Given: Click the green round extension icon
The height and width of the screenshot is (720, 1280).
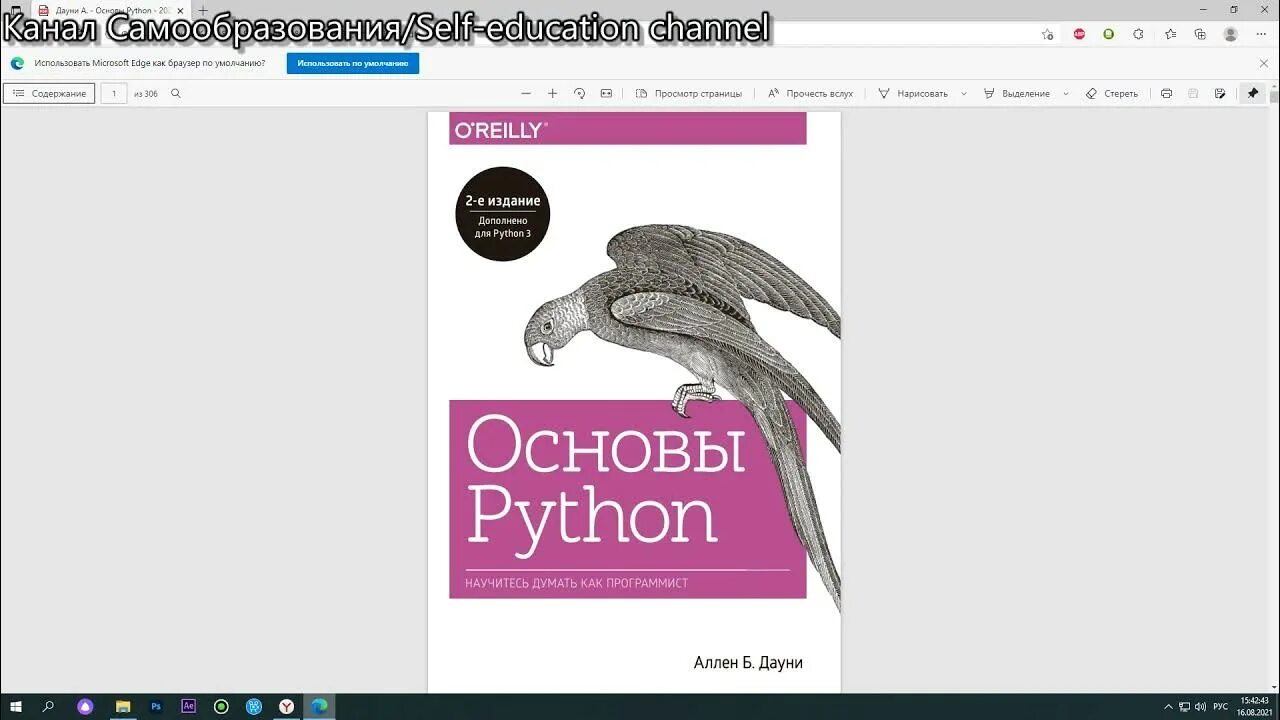Looking at the screenshot, I should coord(1108,34).
